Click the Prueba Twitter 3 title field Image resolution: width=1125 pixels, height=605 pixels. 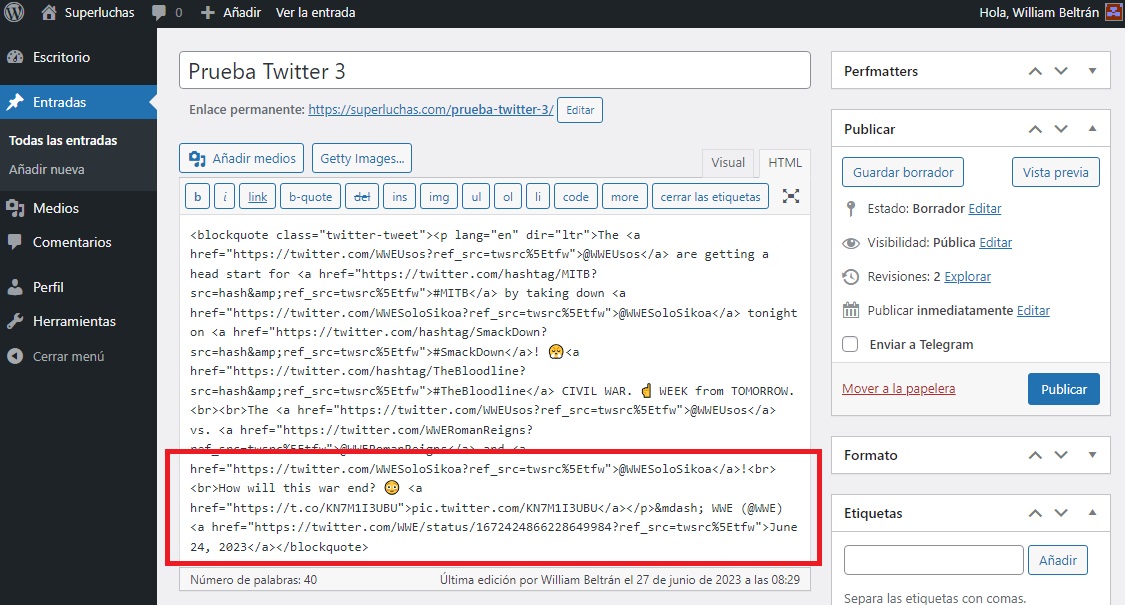tap(495, 70)
